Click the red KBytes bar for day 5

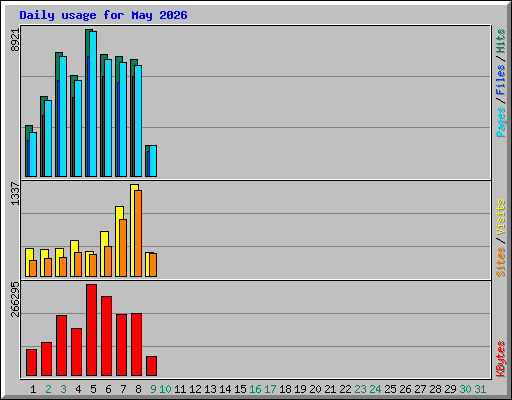click(92, 330)
